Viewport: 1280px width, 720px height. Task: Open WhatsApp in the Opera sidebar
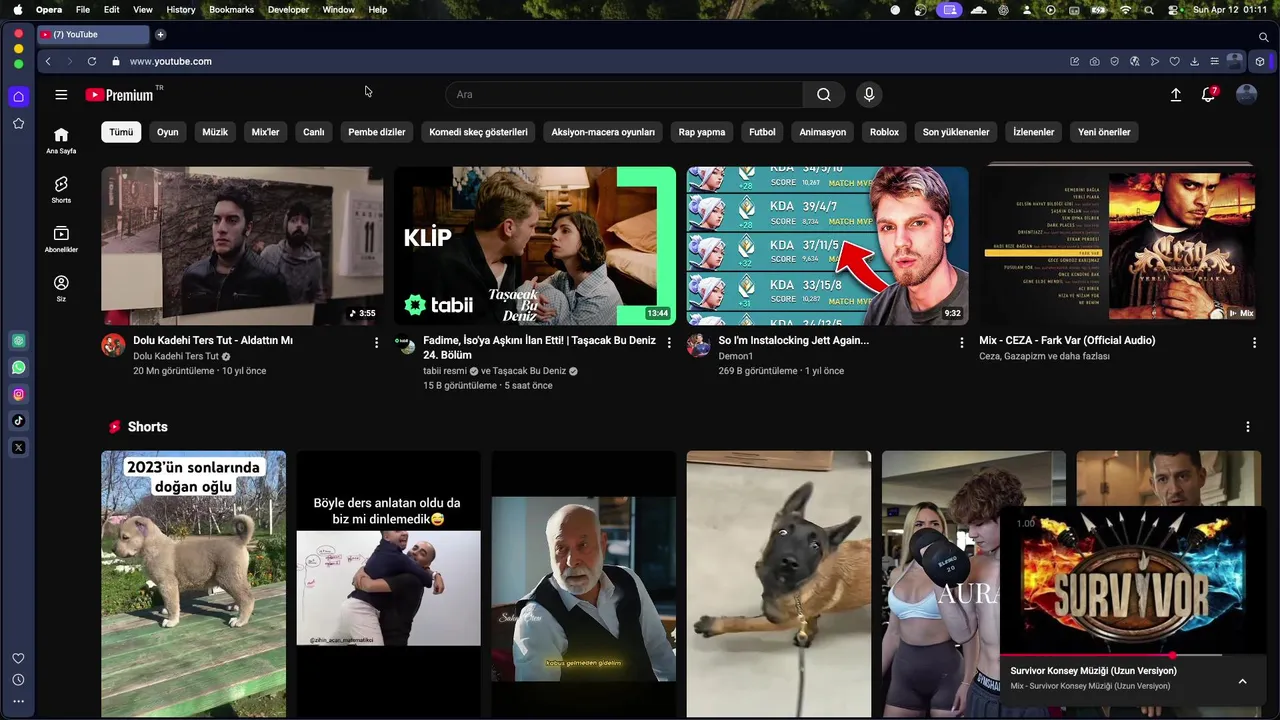(x=18, y=368)
